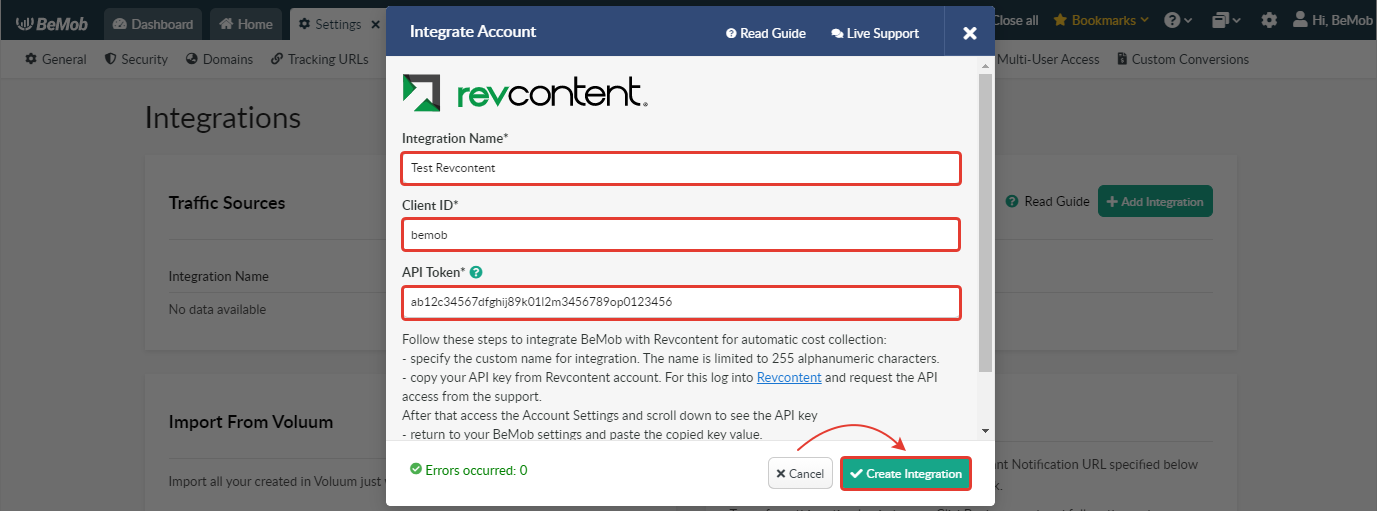Click the No data available text

[x=217, y=309]
